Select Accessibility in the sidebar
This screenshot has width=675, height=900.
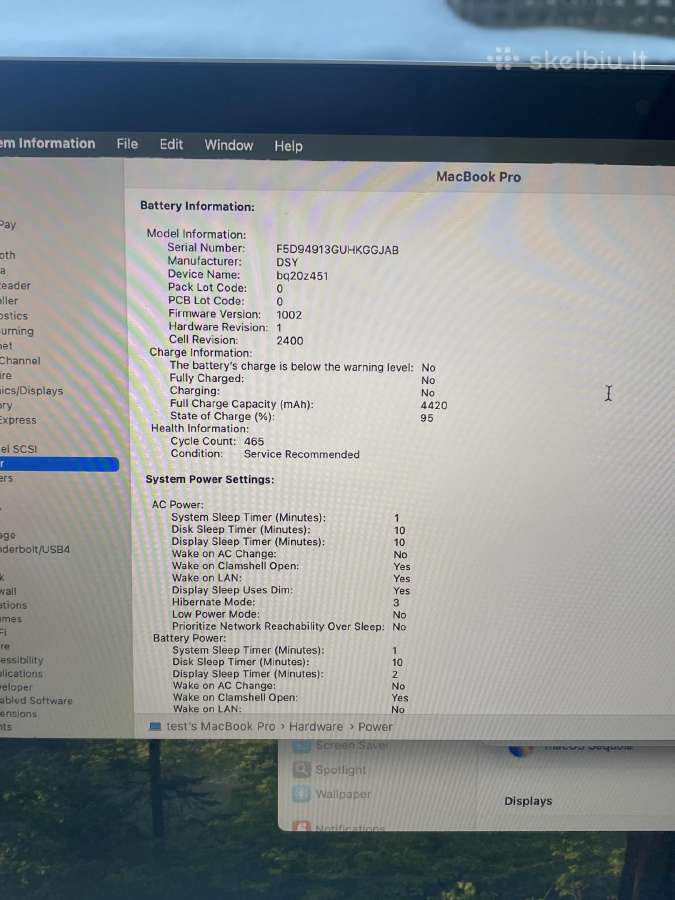[x=22, y=660]
